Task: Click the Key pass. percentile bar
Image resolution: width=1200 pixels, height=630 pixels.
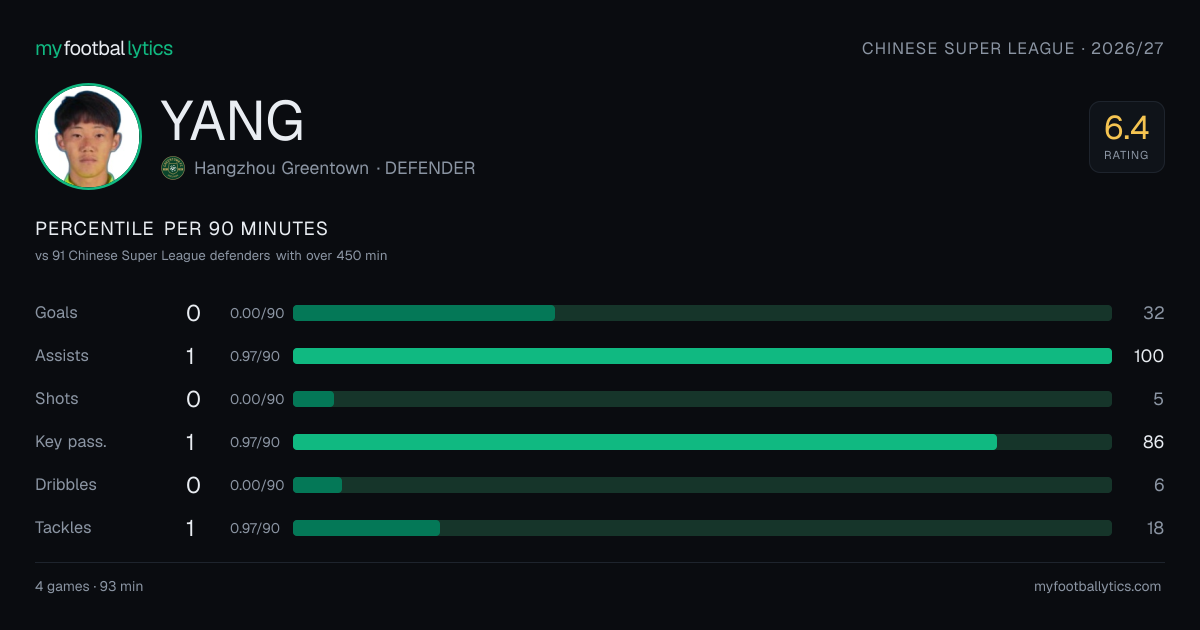Action: click(x=702, y=442)
